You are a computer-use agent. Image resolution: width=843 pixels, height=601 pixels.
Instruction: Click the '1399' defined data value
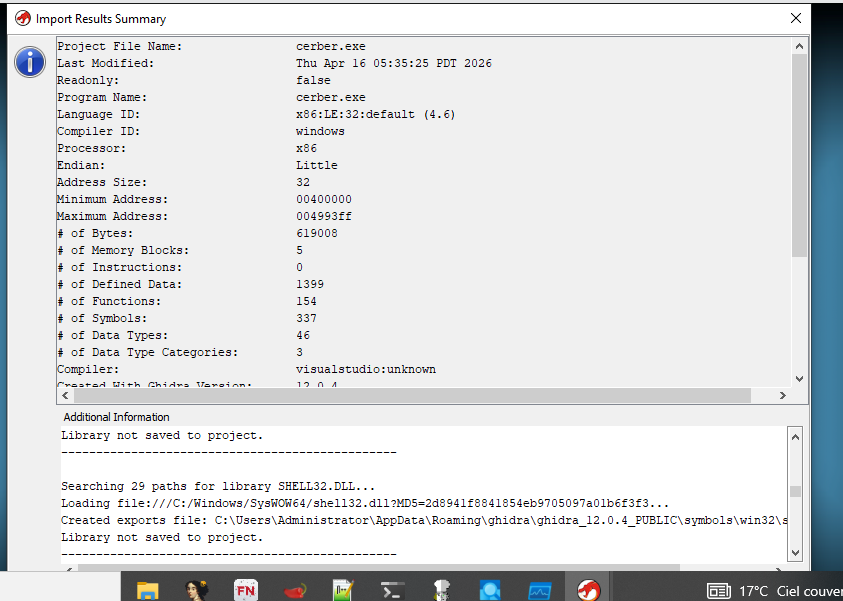310,284
